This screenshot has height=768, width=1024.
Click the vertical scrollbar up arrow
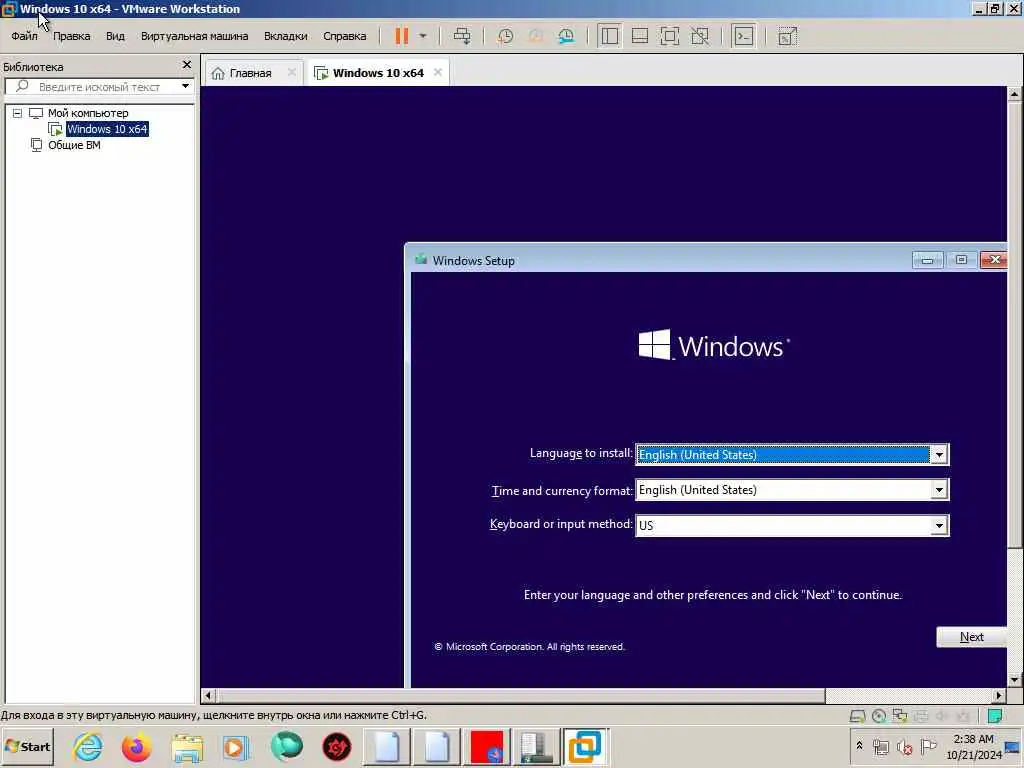[1014, 94]
